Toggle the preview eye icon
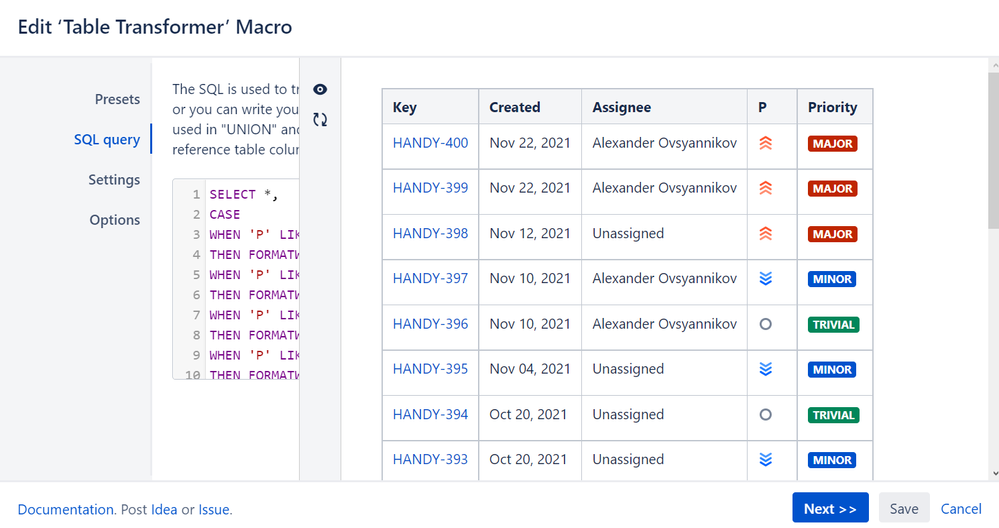The height and width of the screenshot is (528, 999). point(320,90)
